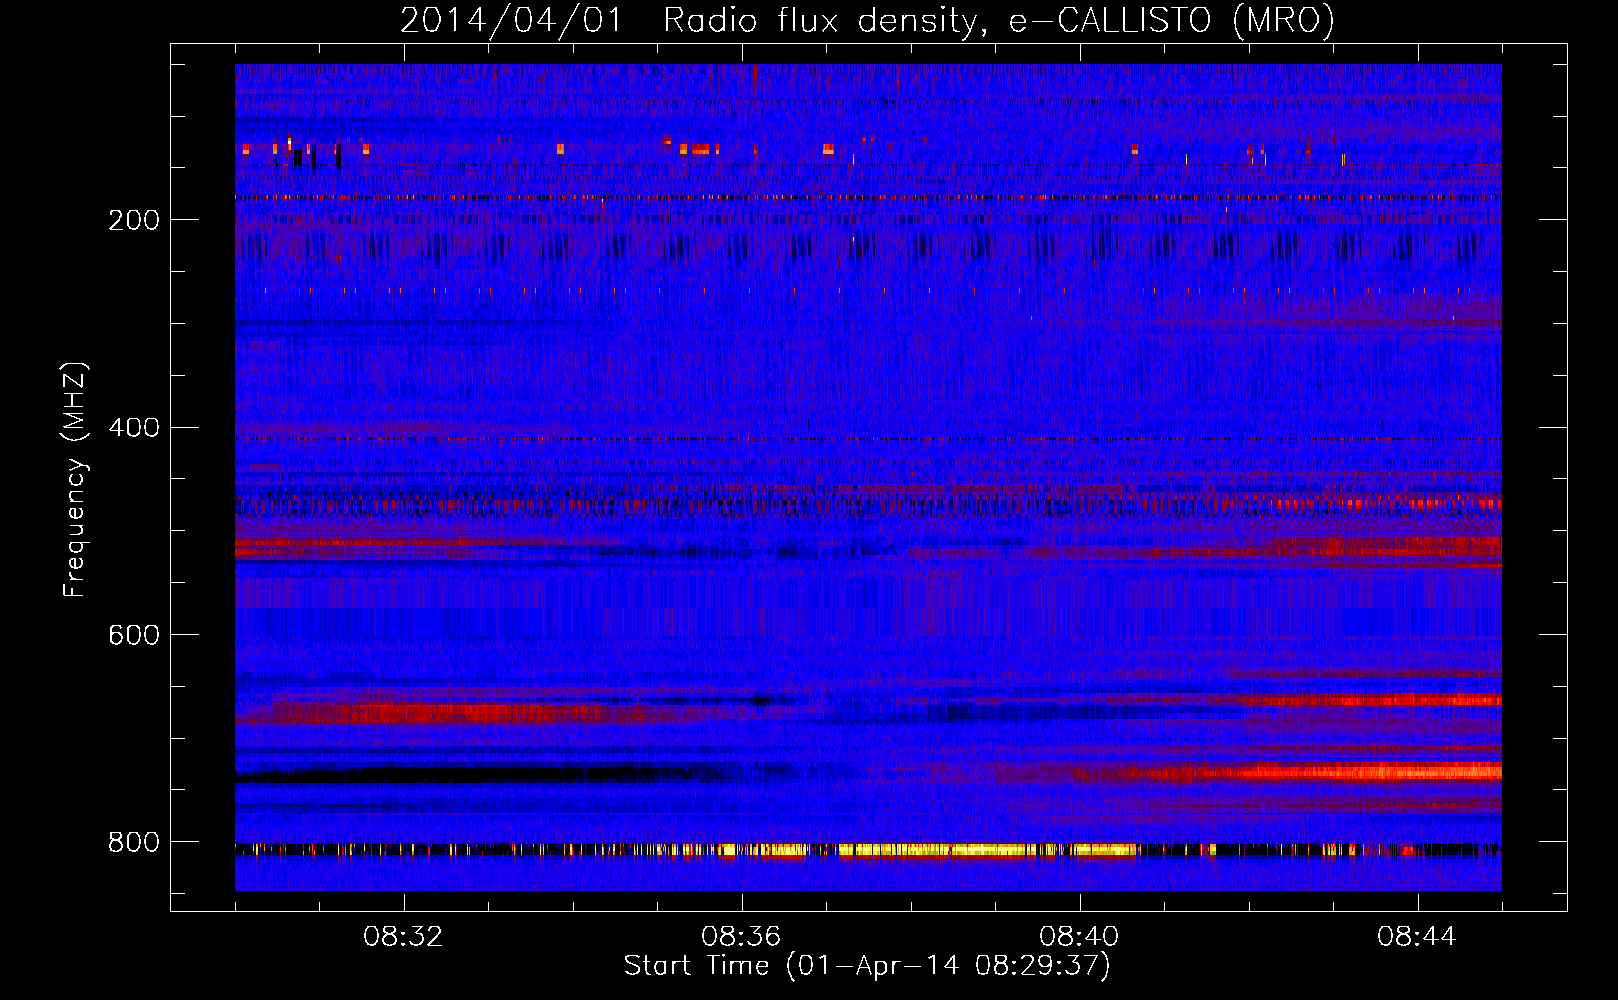The image size is (1618, 1000).
Task: Click the 200 frequency tick label
Action: [x=134, y=220]
